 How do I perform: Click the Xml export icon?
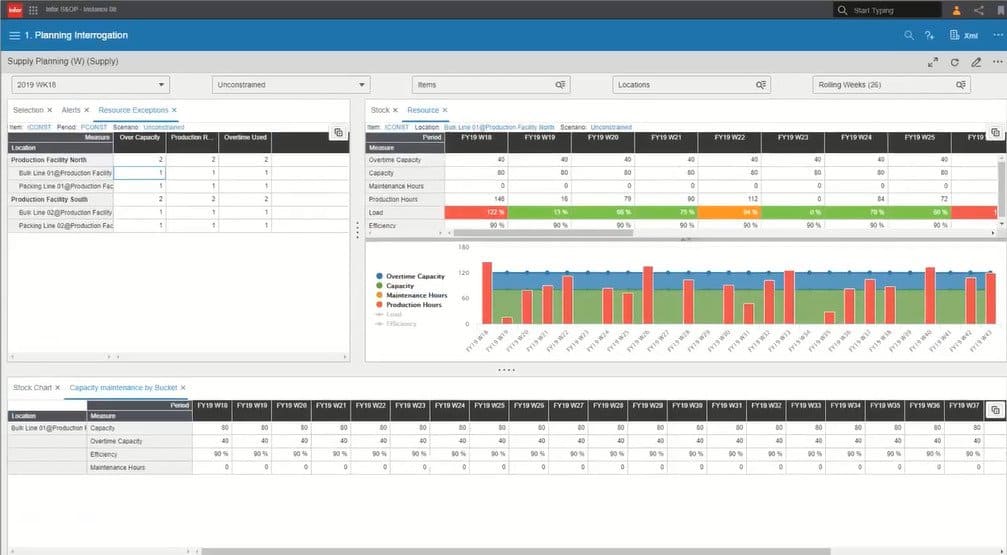(964, 35)
